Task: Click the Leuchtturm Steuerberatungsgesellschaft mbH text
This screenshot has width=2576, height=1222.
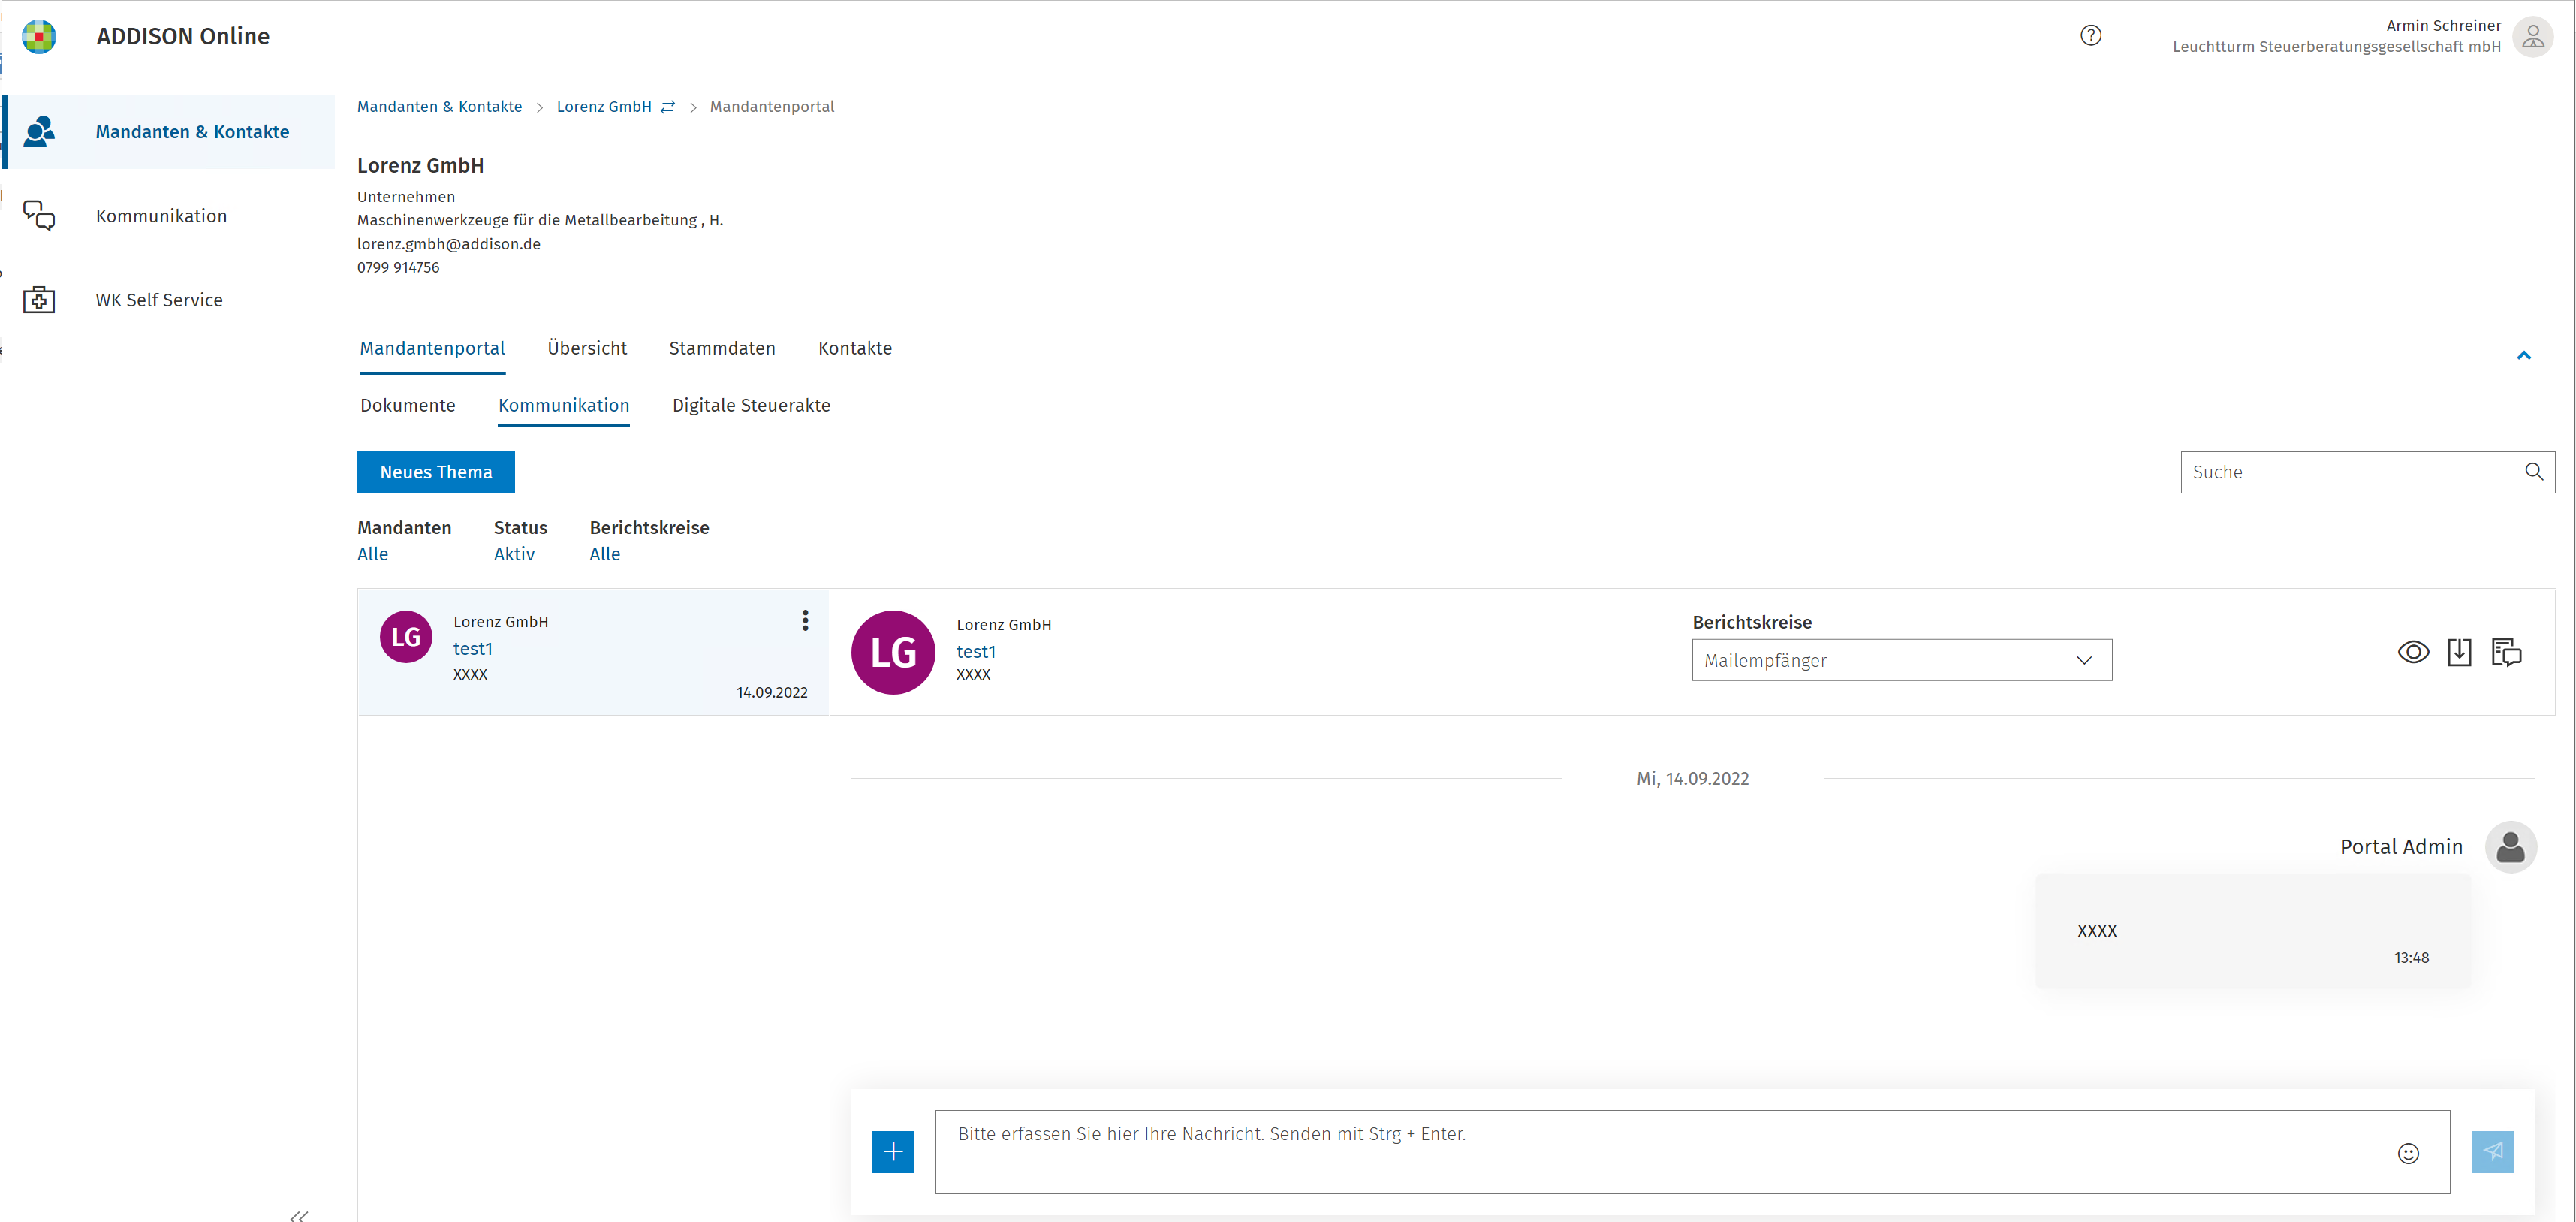Action: coord(2336,47)
